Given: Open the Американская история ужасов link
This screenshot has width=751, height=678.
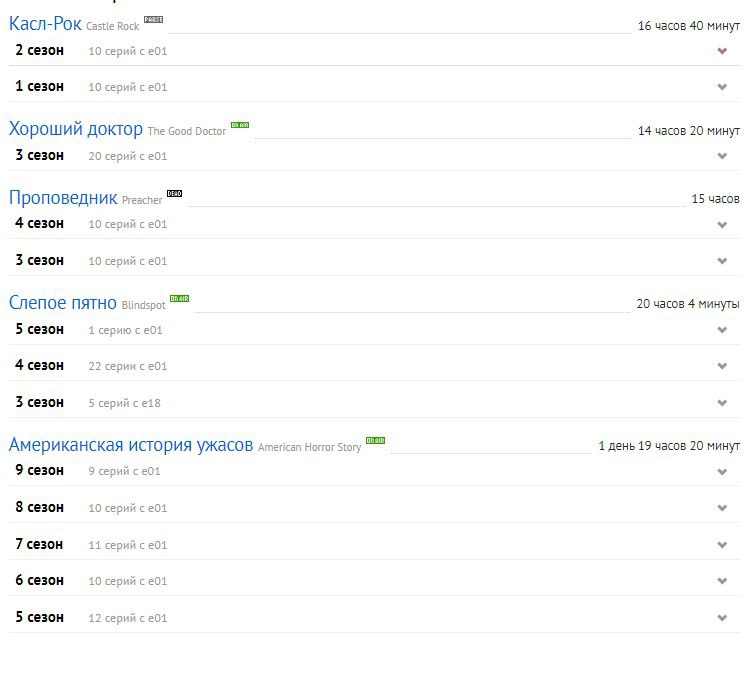Looking at the screenshot, I should [131, 445].
